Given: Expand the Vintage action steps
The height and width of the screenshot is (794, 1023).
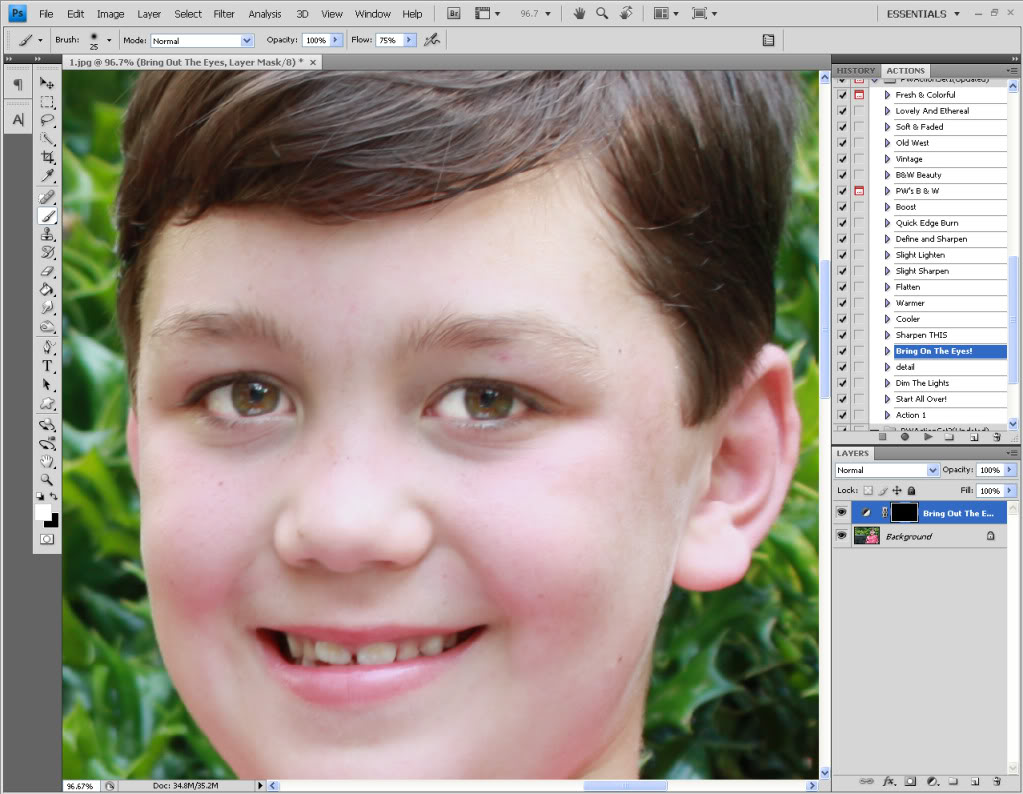Looking at the screenshot, I should click(x=887, y=159).
